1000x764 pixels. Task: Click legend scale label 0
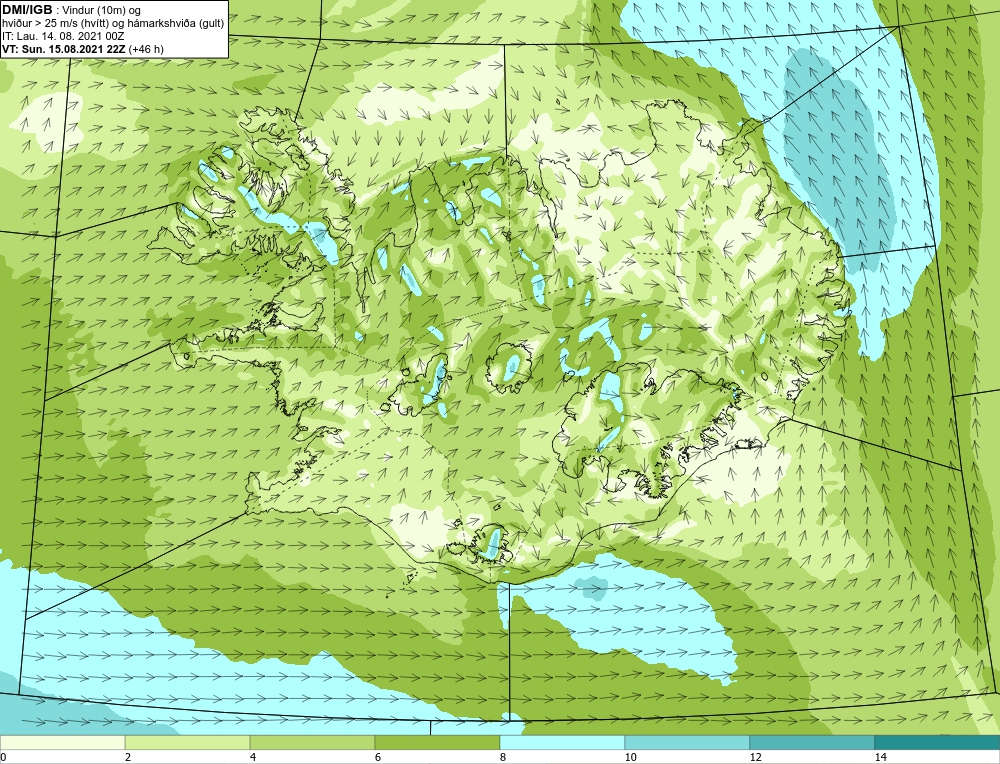3,757
